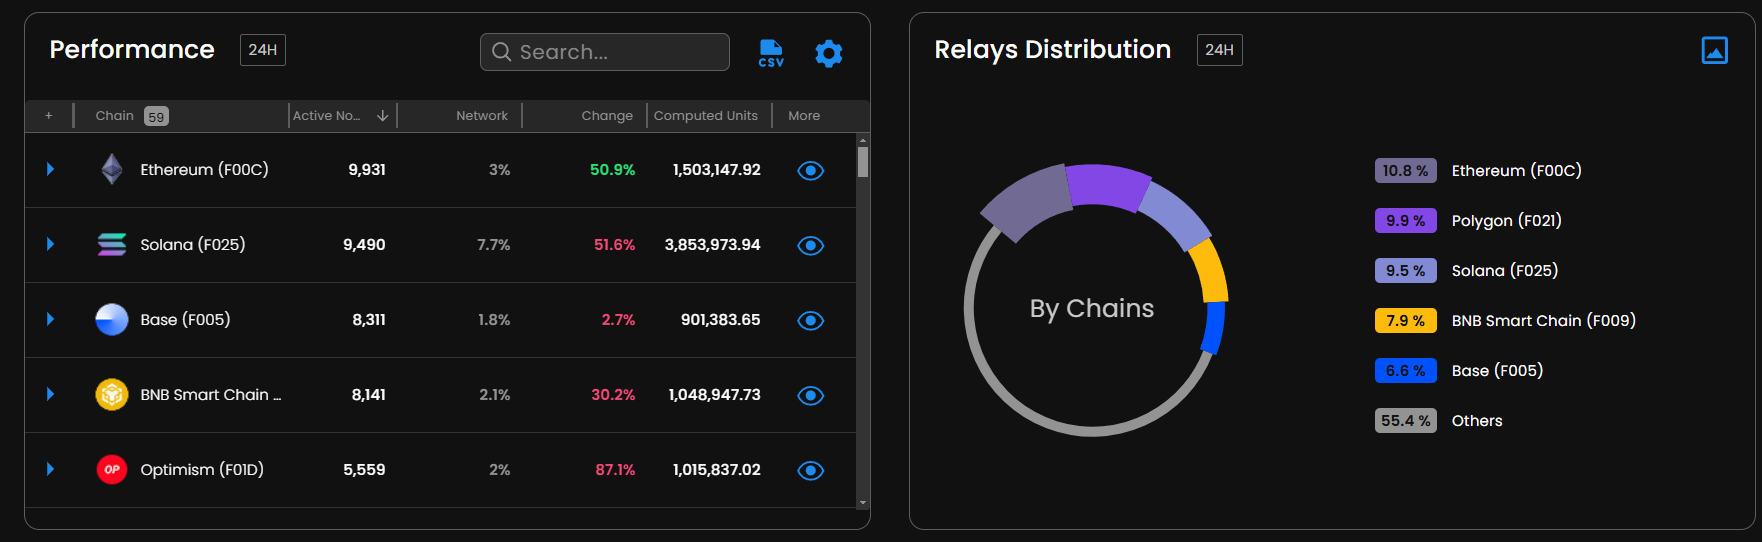Export performance table as CSV
This screenshot has width=1762, height=542.
pos(771,53)
